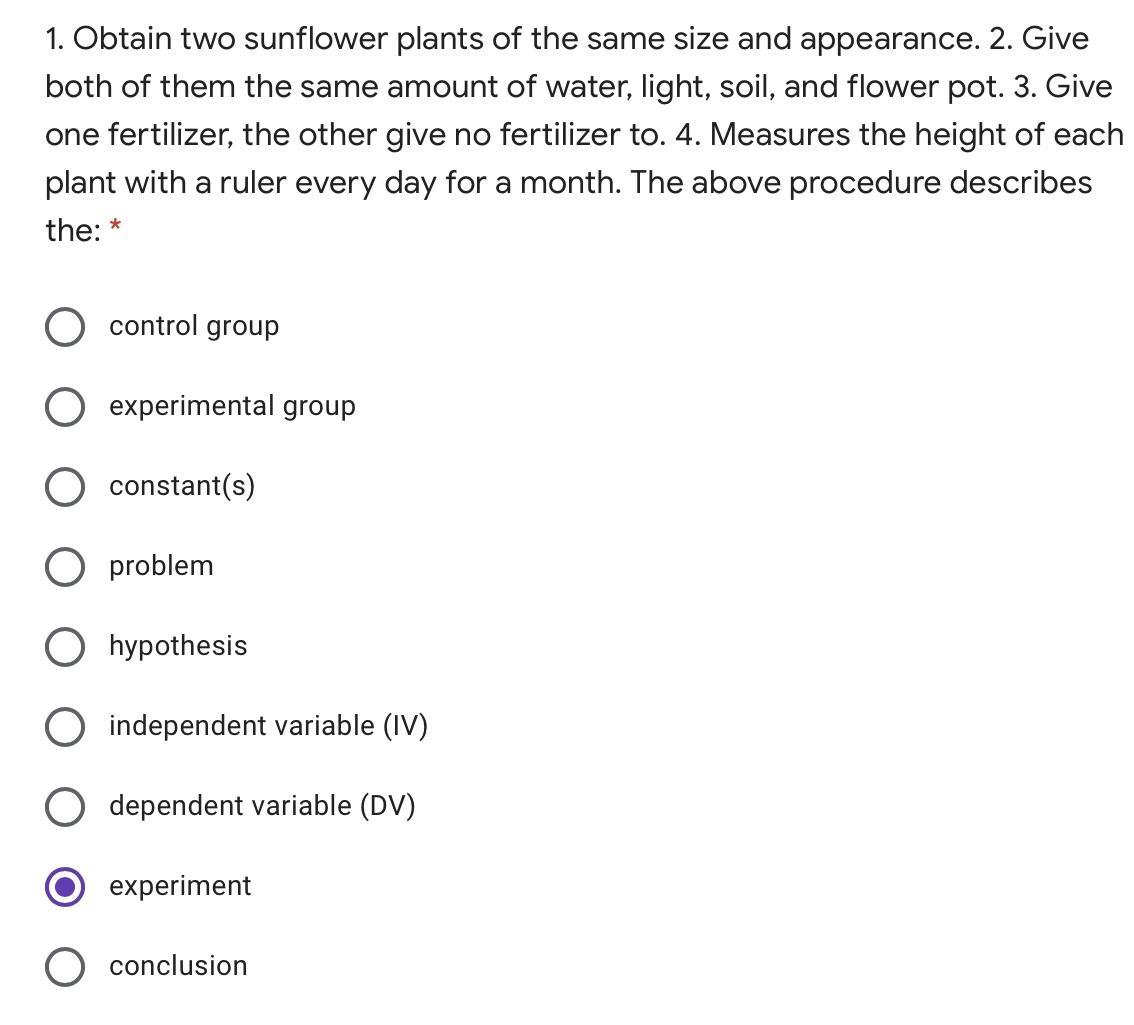Click the 'dependent variable (DV)' label text
The image size is (1134, 1025).
(x=262, y=806)
